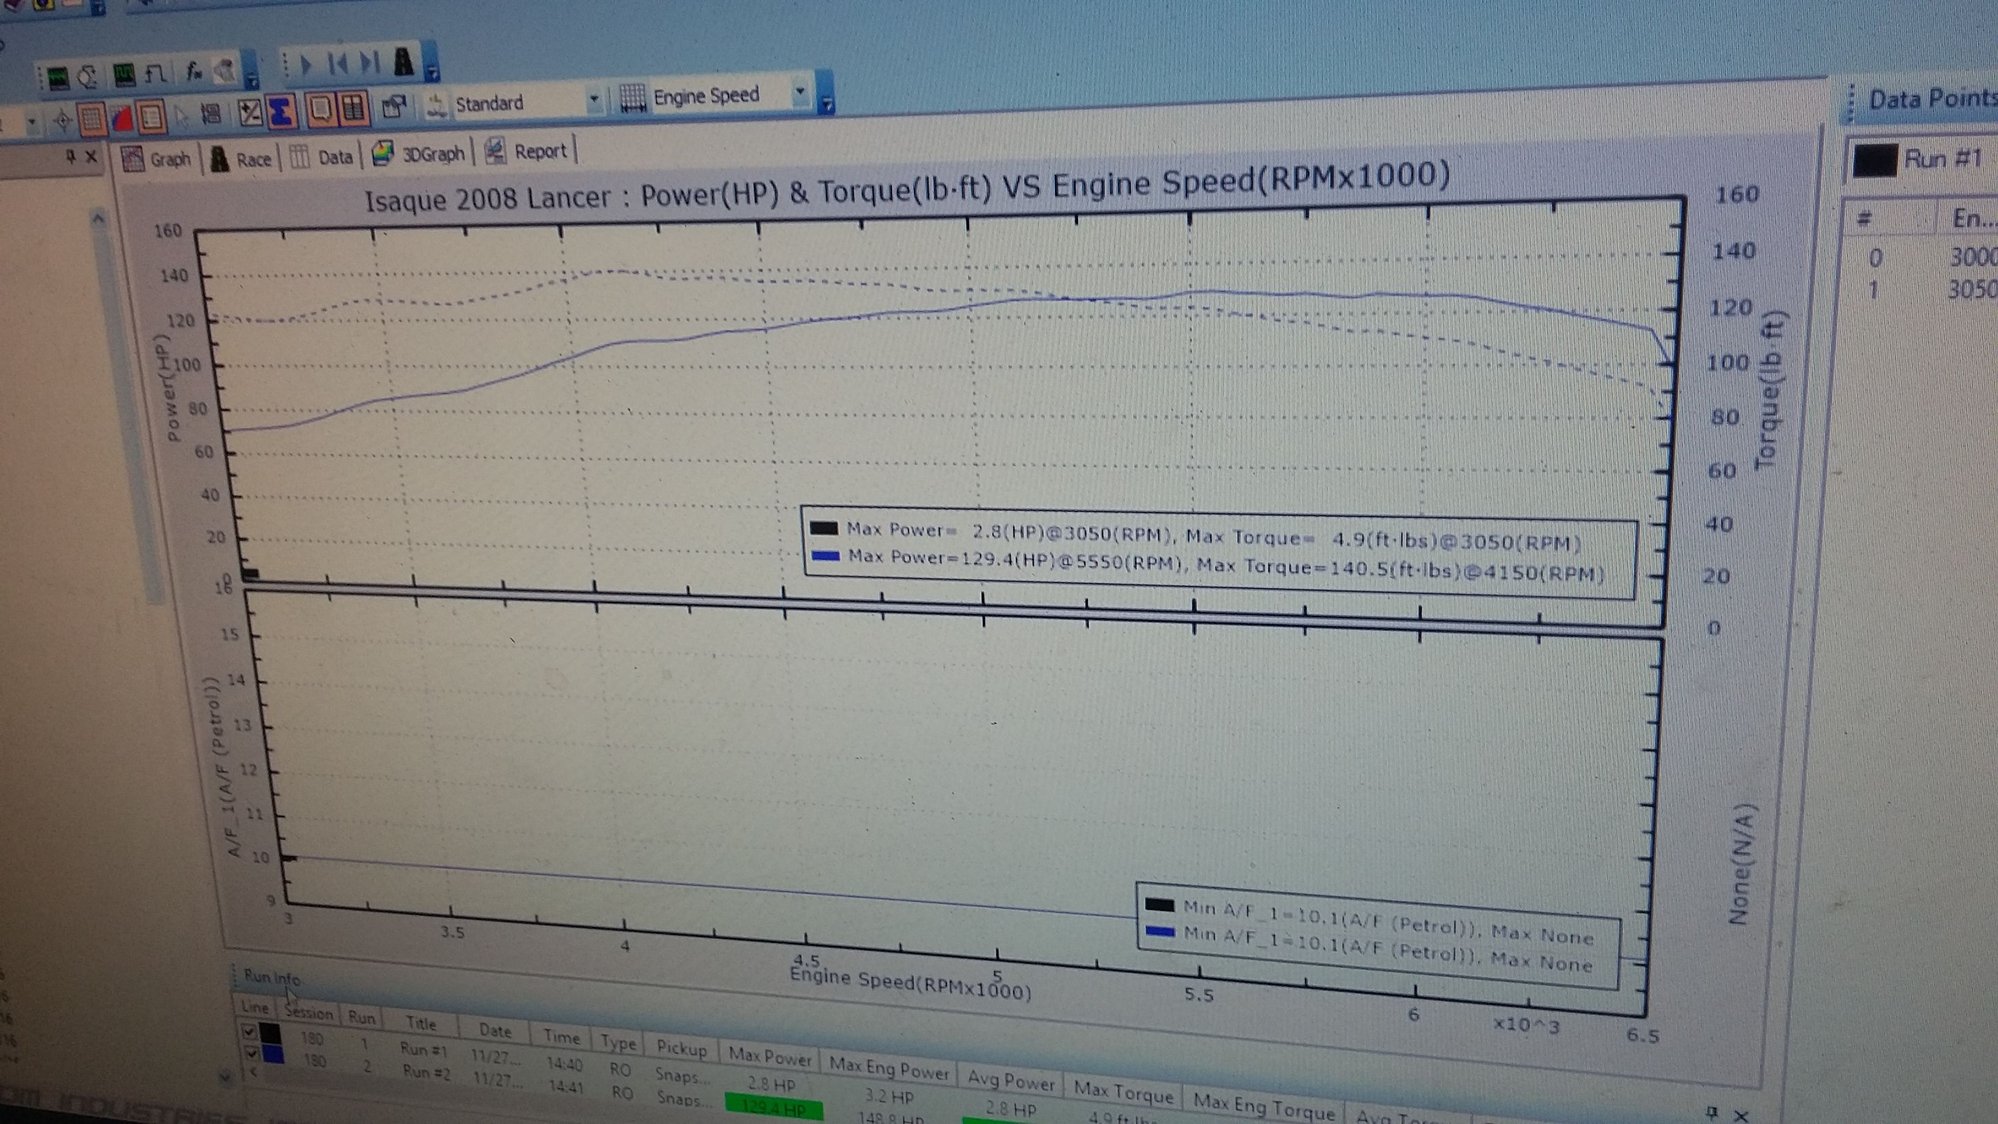
Task: Open the Engine Speed axis dropdown
Action: tap(800, 93)
